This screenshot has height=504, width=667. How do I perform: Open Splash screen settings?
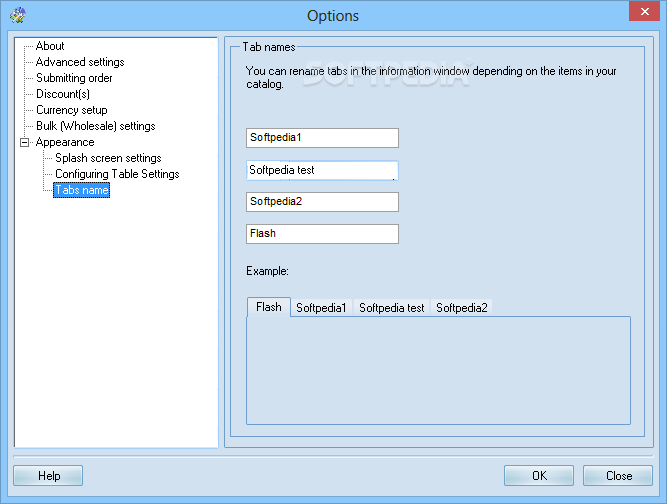(108, 158)
